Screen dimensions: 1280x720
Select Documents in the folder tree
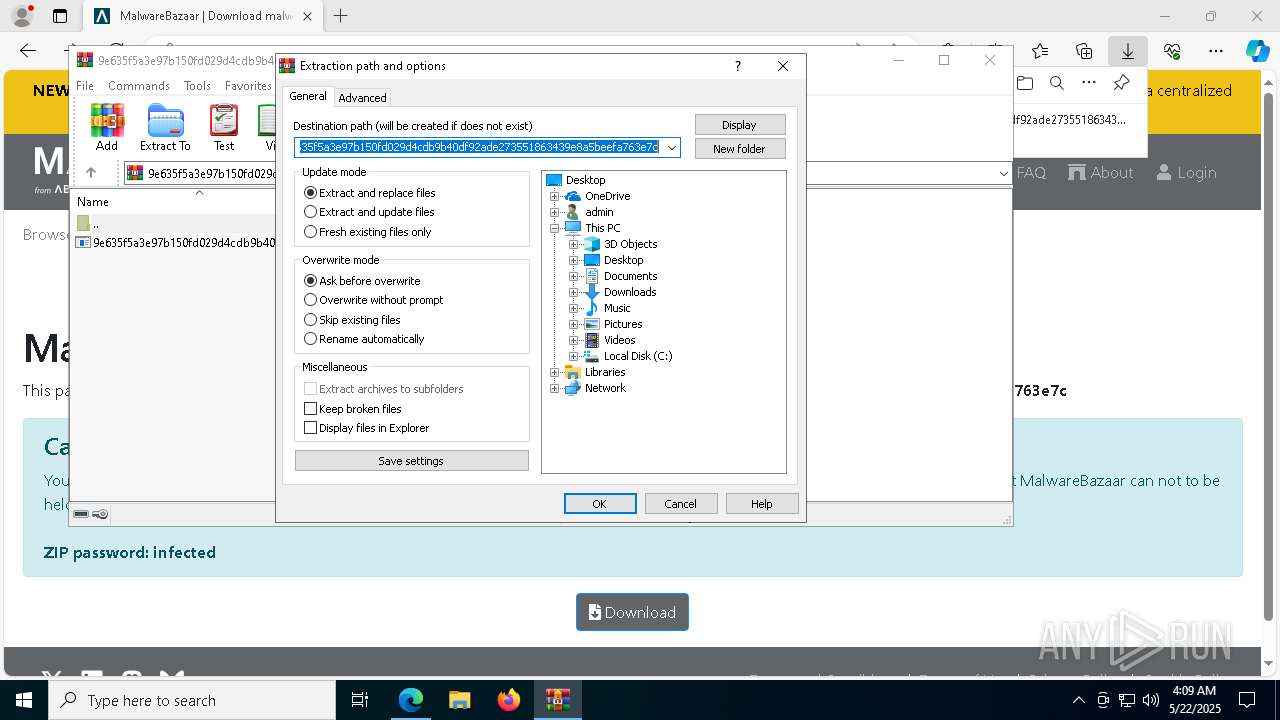pyautogui.click(x=630, y=276)
